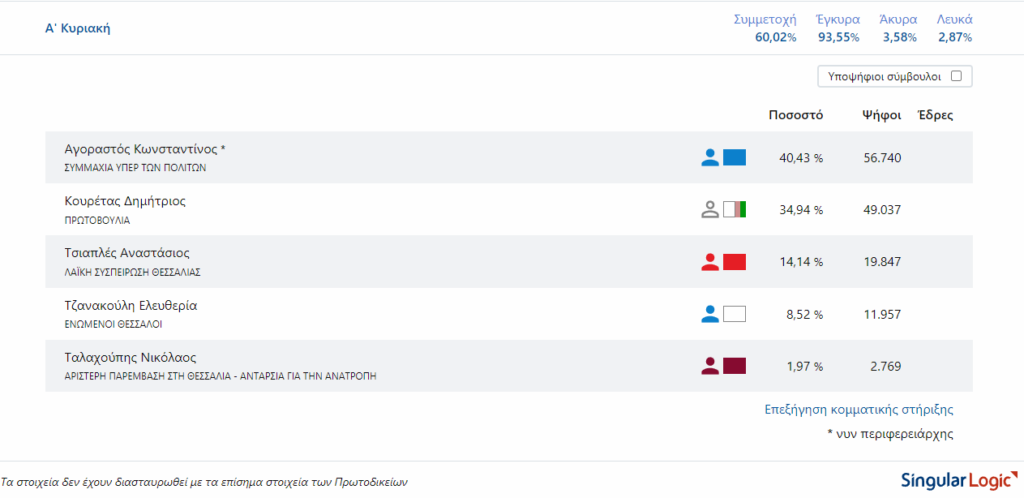Enable the Υποψήφιοι σύμβουλοι checkbox
Screen dimensions: 1024x498
956,76
